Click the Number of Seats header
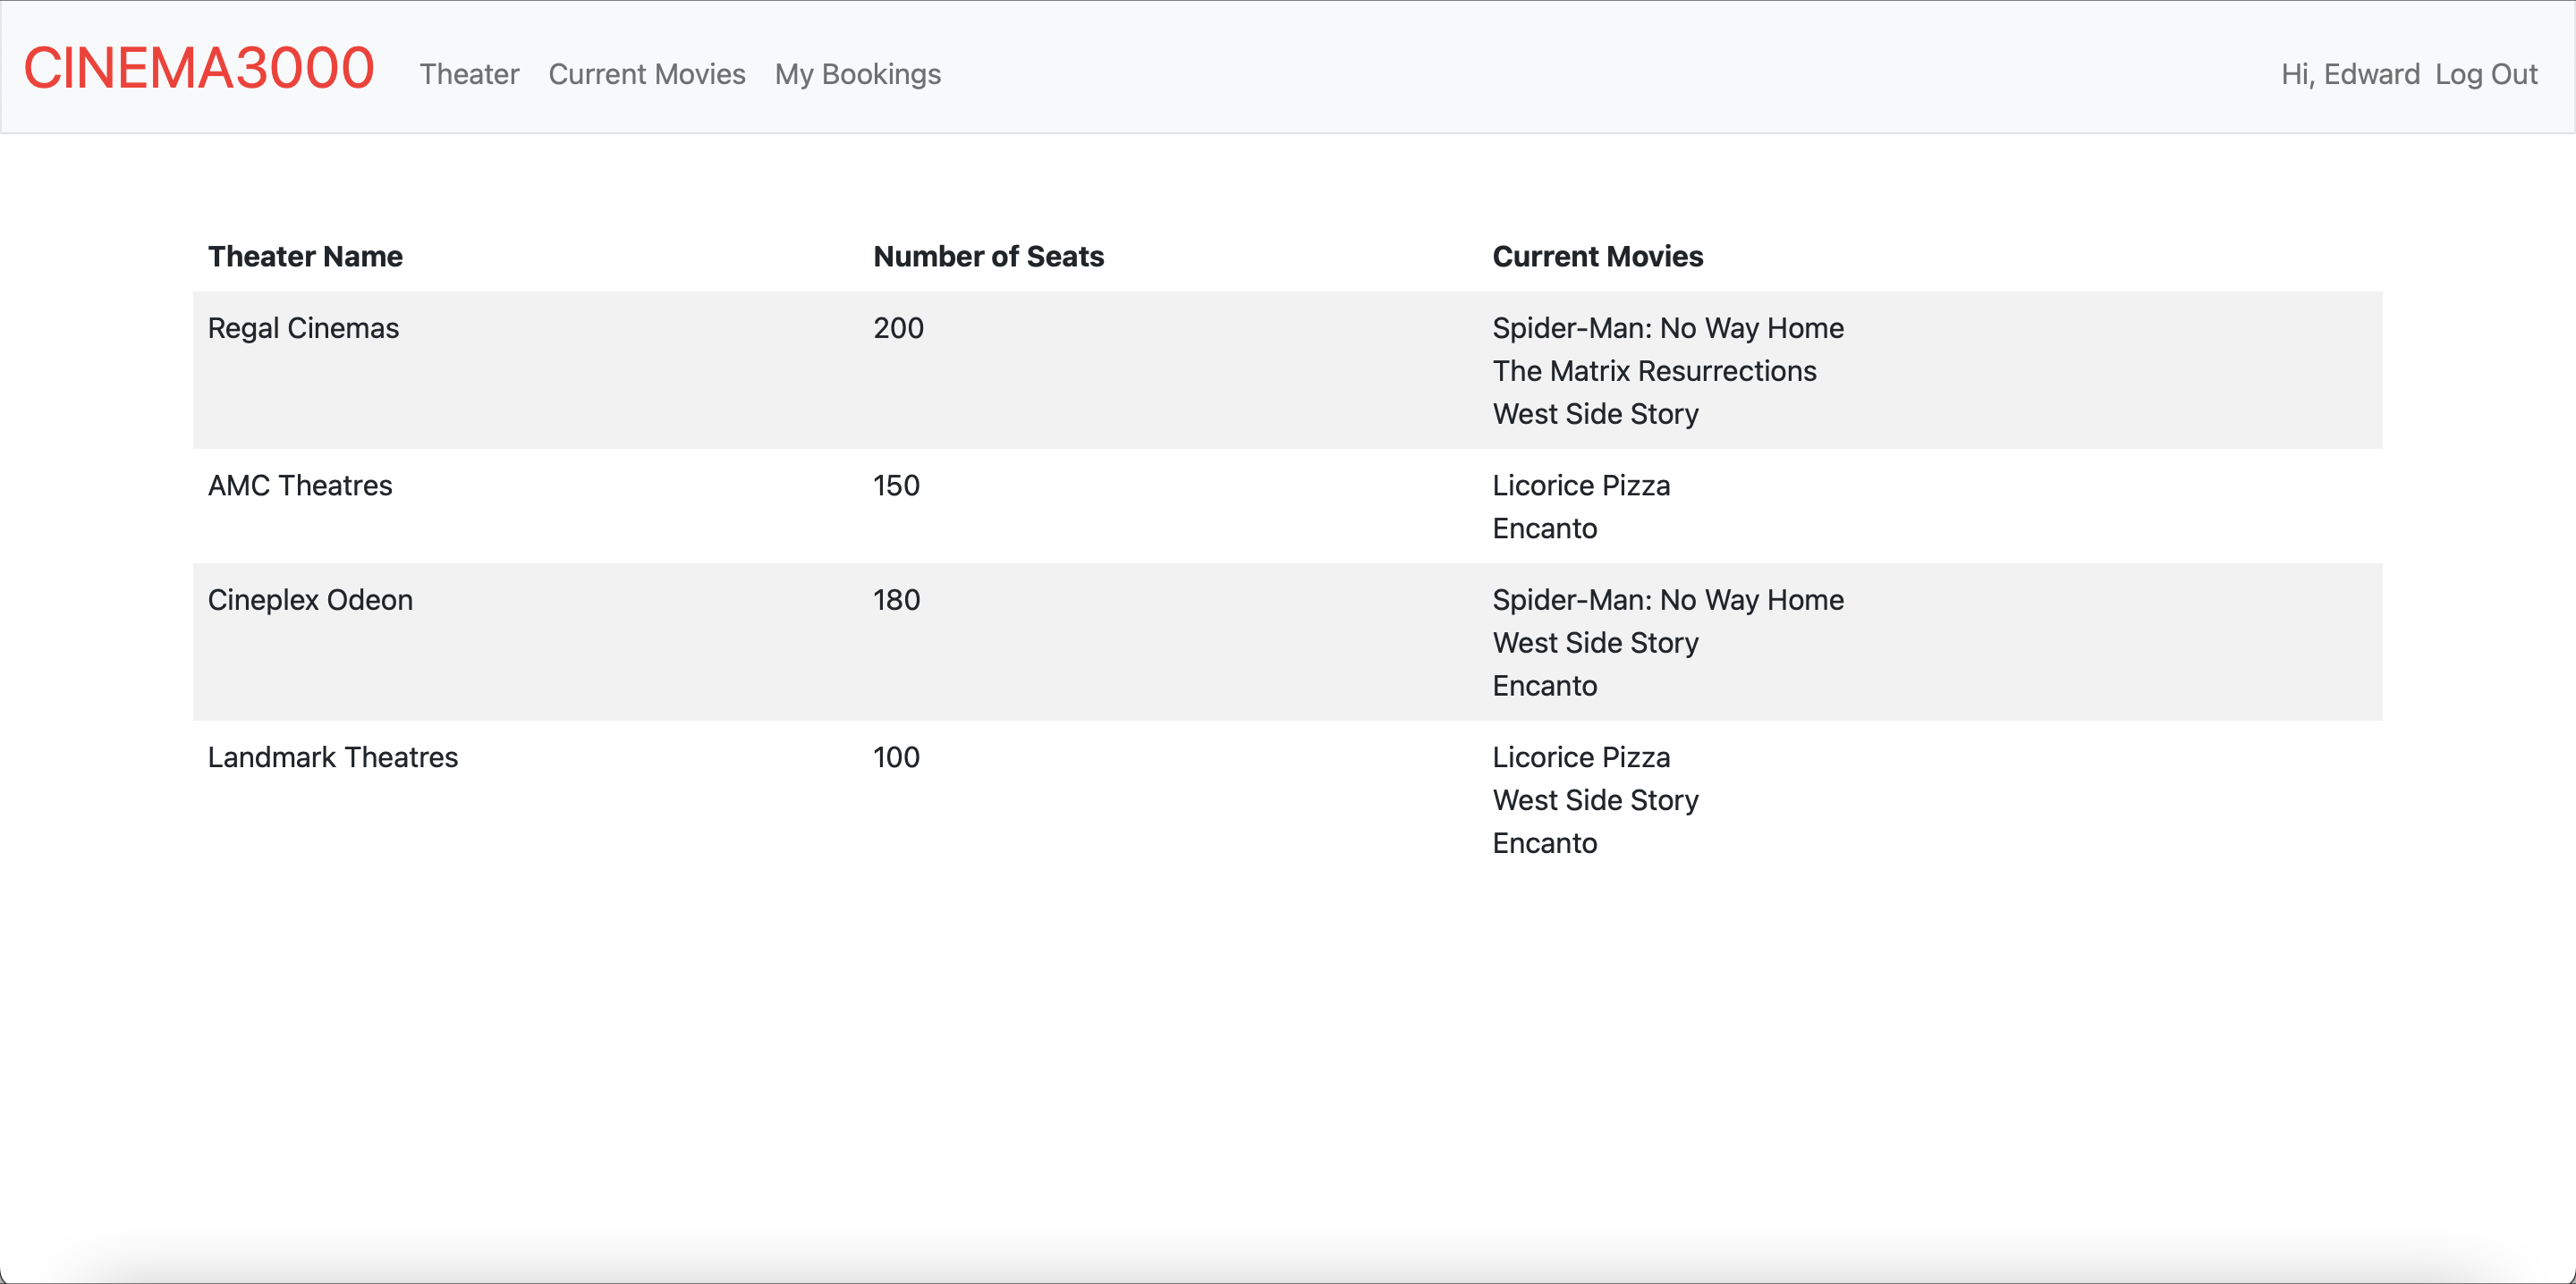2576x1284 pixels. (988, 256)
